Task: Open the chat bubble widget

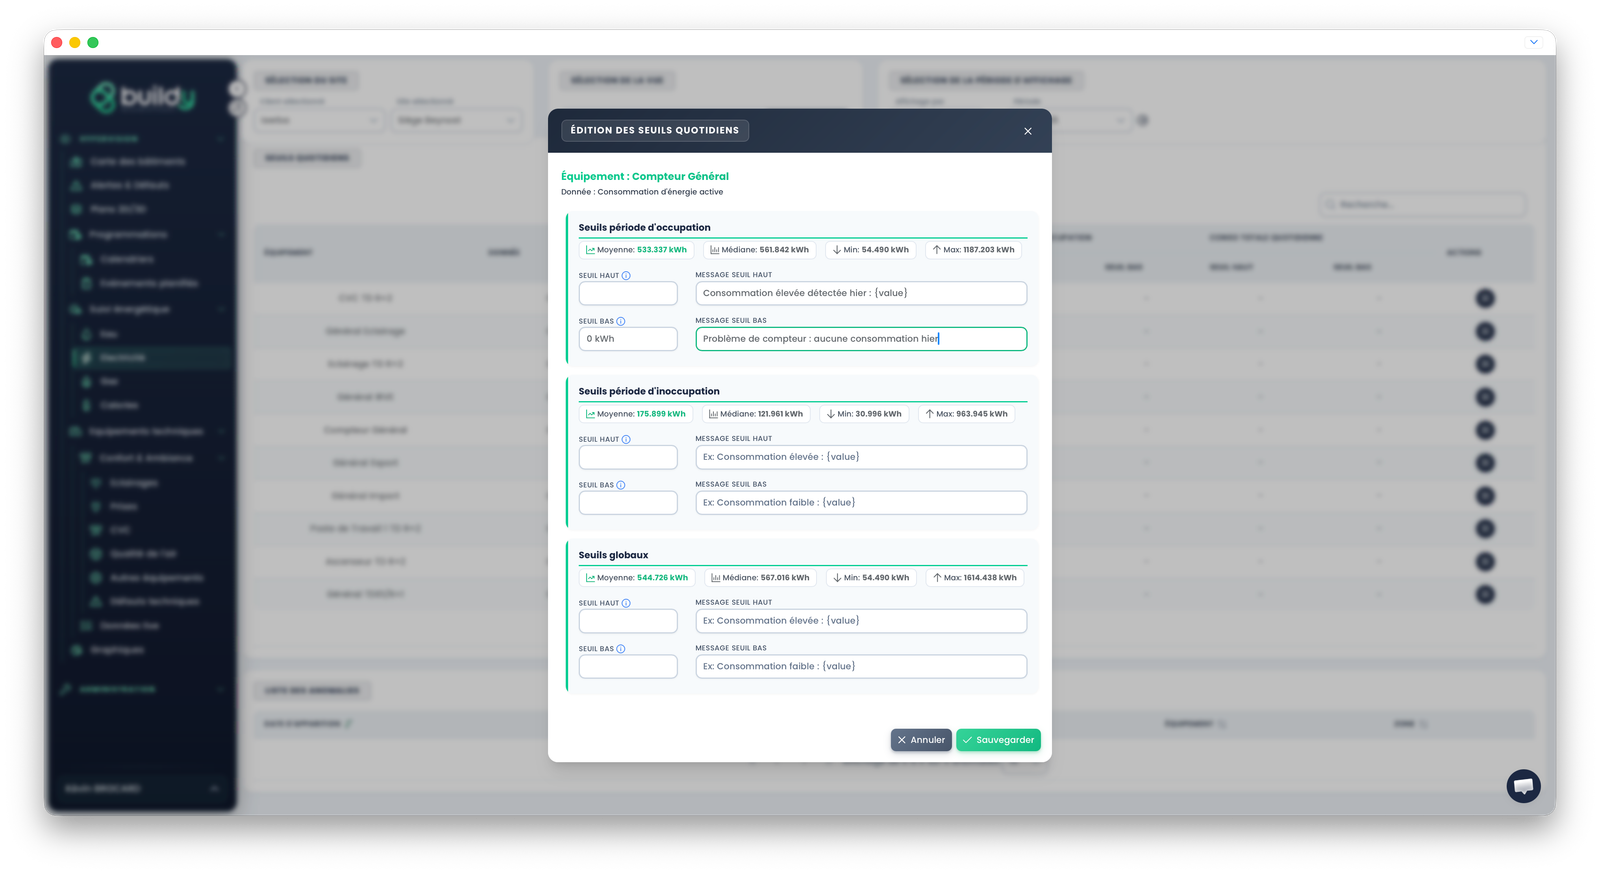Action: (1523, 786)
